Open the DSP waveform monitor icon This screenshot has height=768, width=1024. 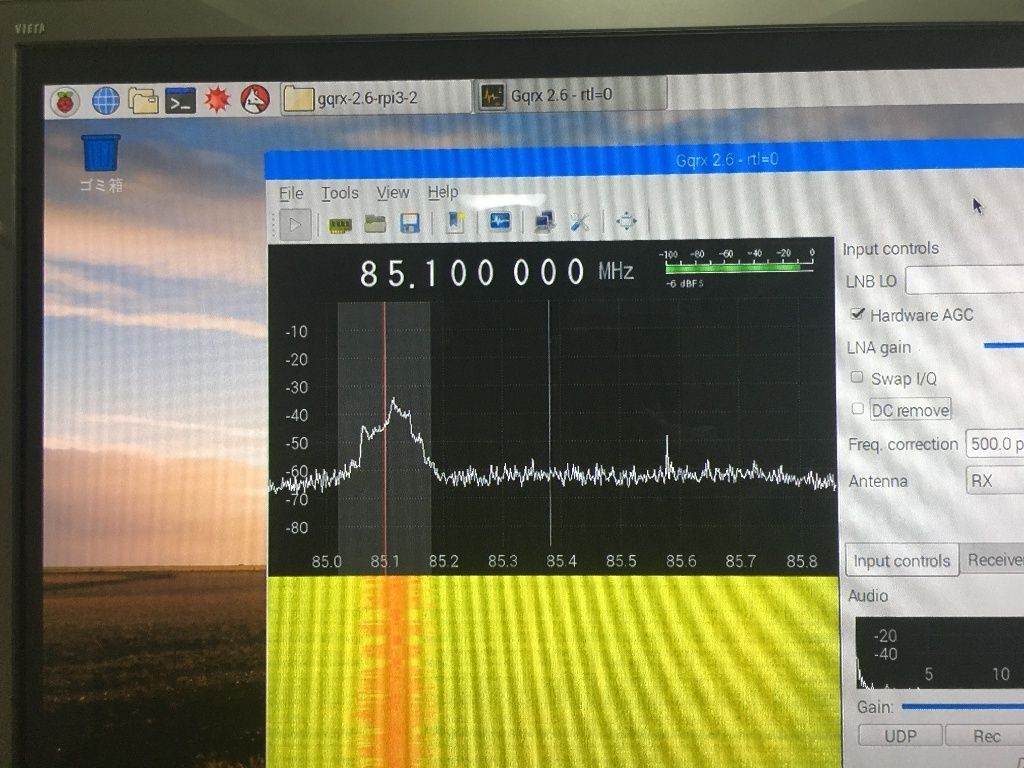(x=500, y=222)
